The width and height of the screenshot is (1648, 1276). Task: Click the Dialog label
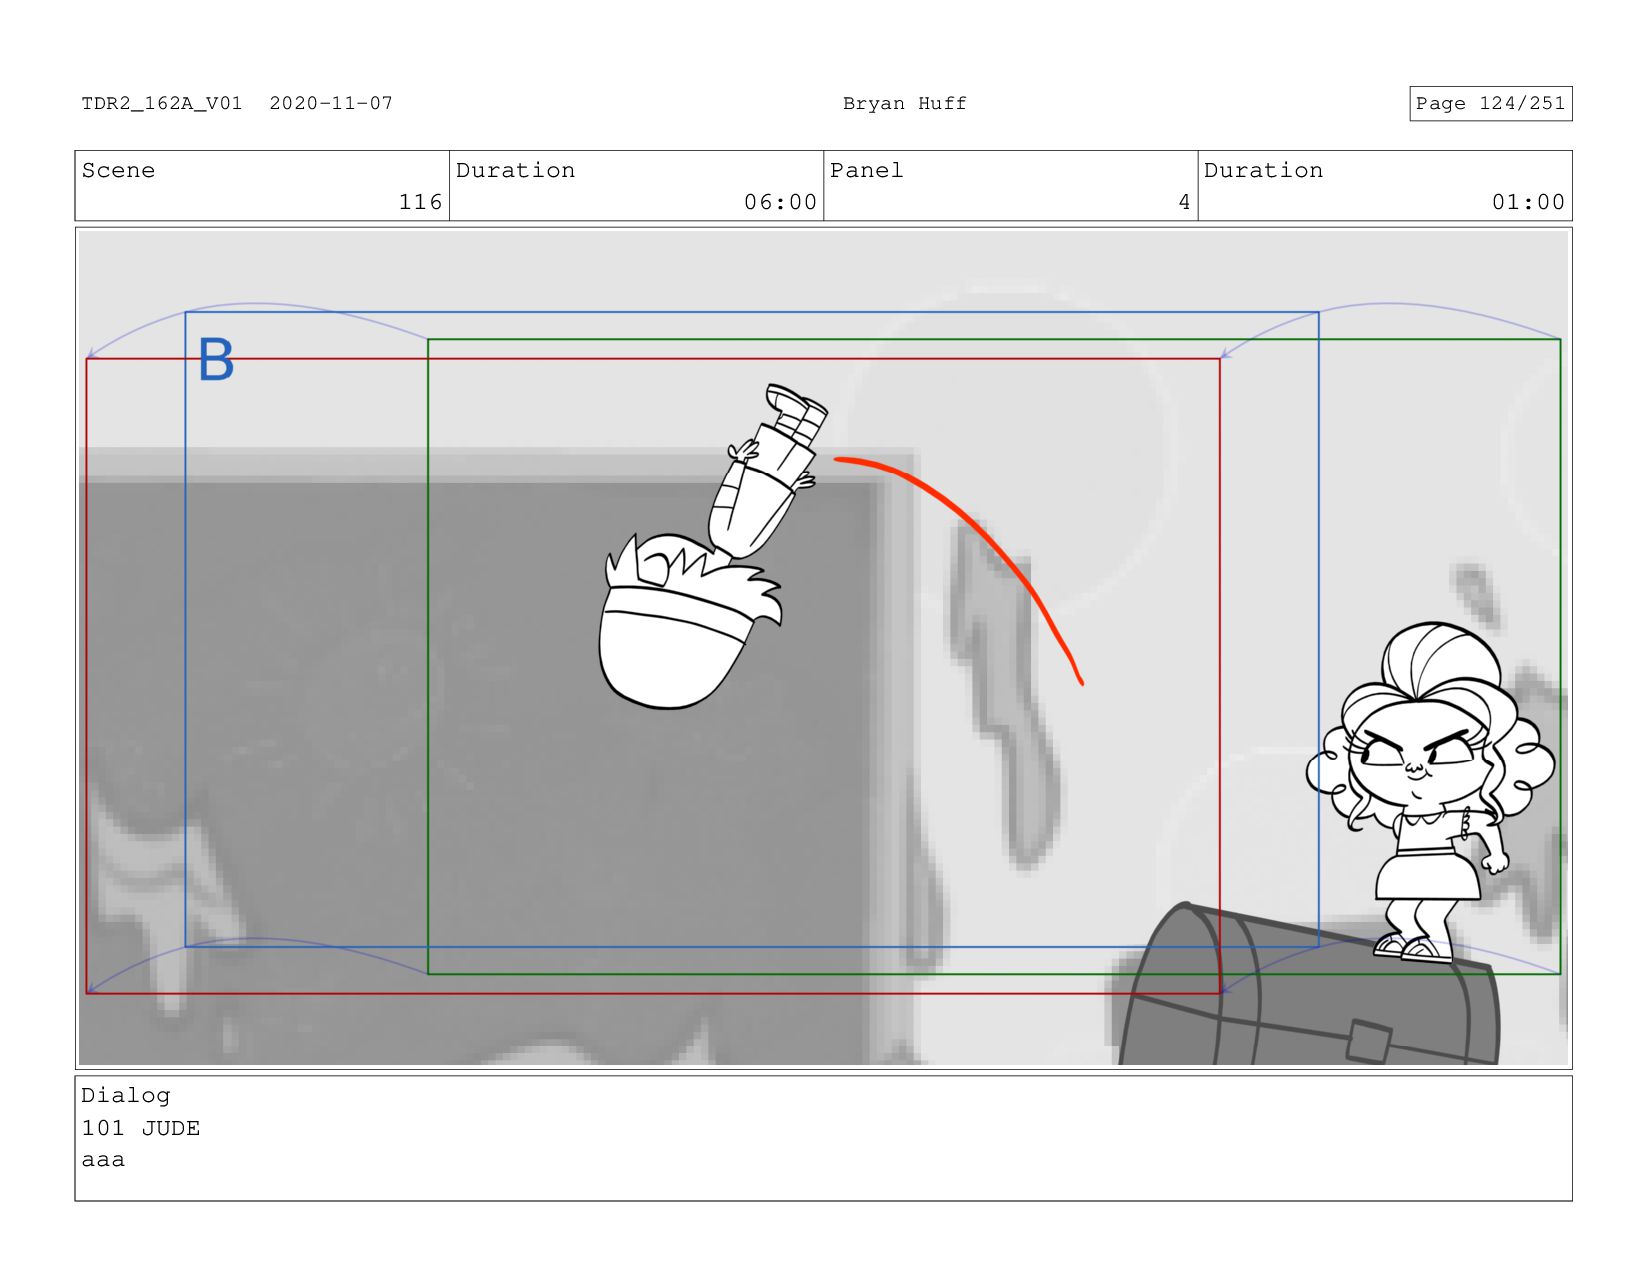click(125, 1095)
